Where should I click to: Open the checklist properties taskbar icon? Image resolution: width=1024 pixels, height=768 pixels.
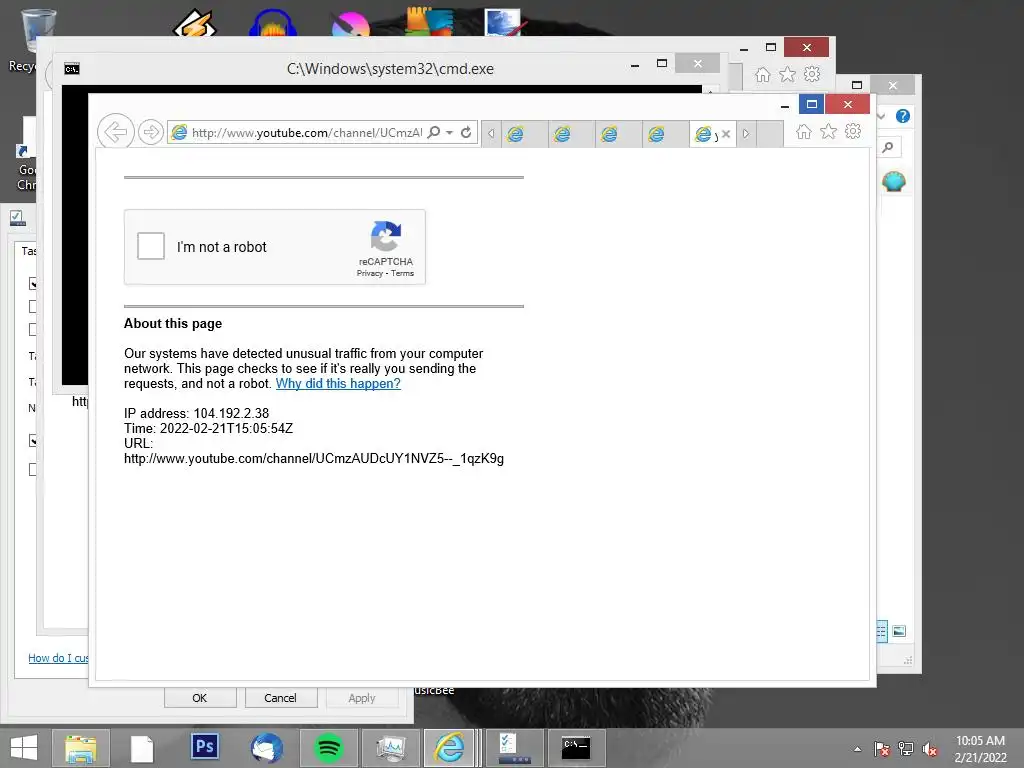pos(514,748)
